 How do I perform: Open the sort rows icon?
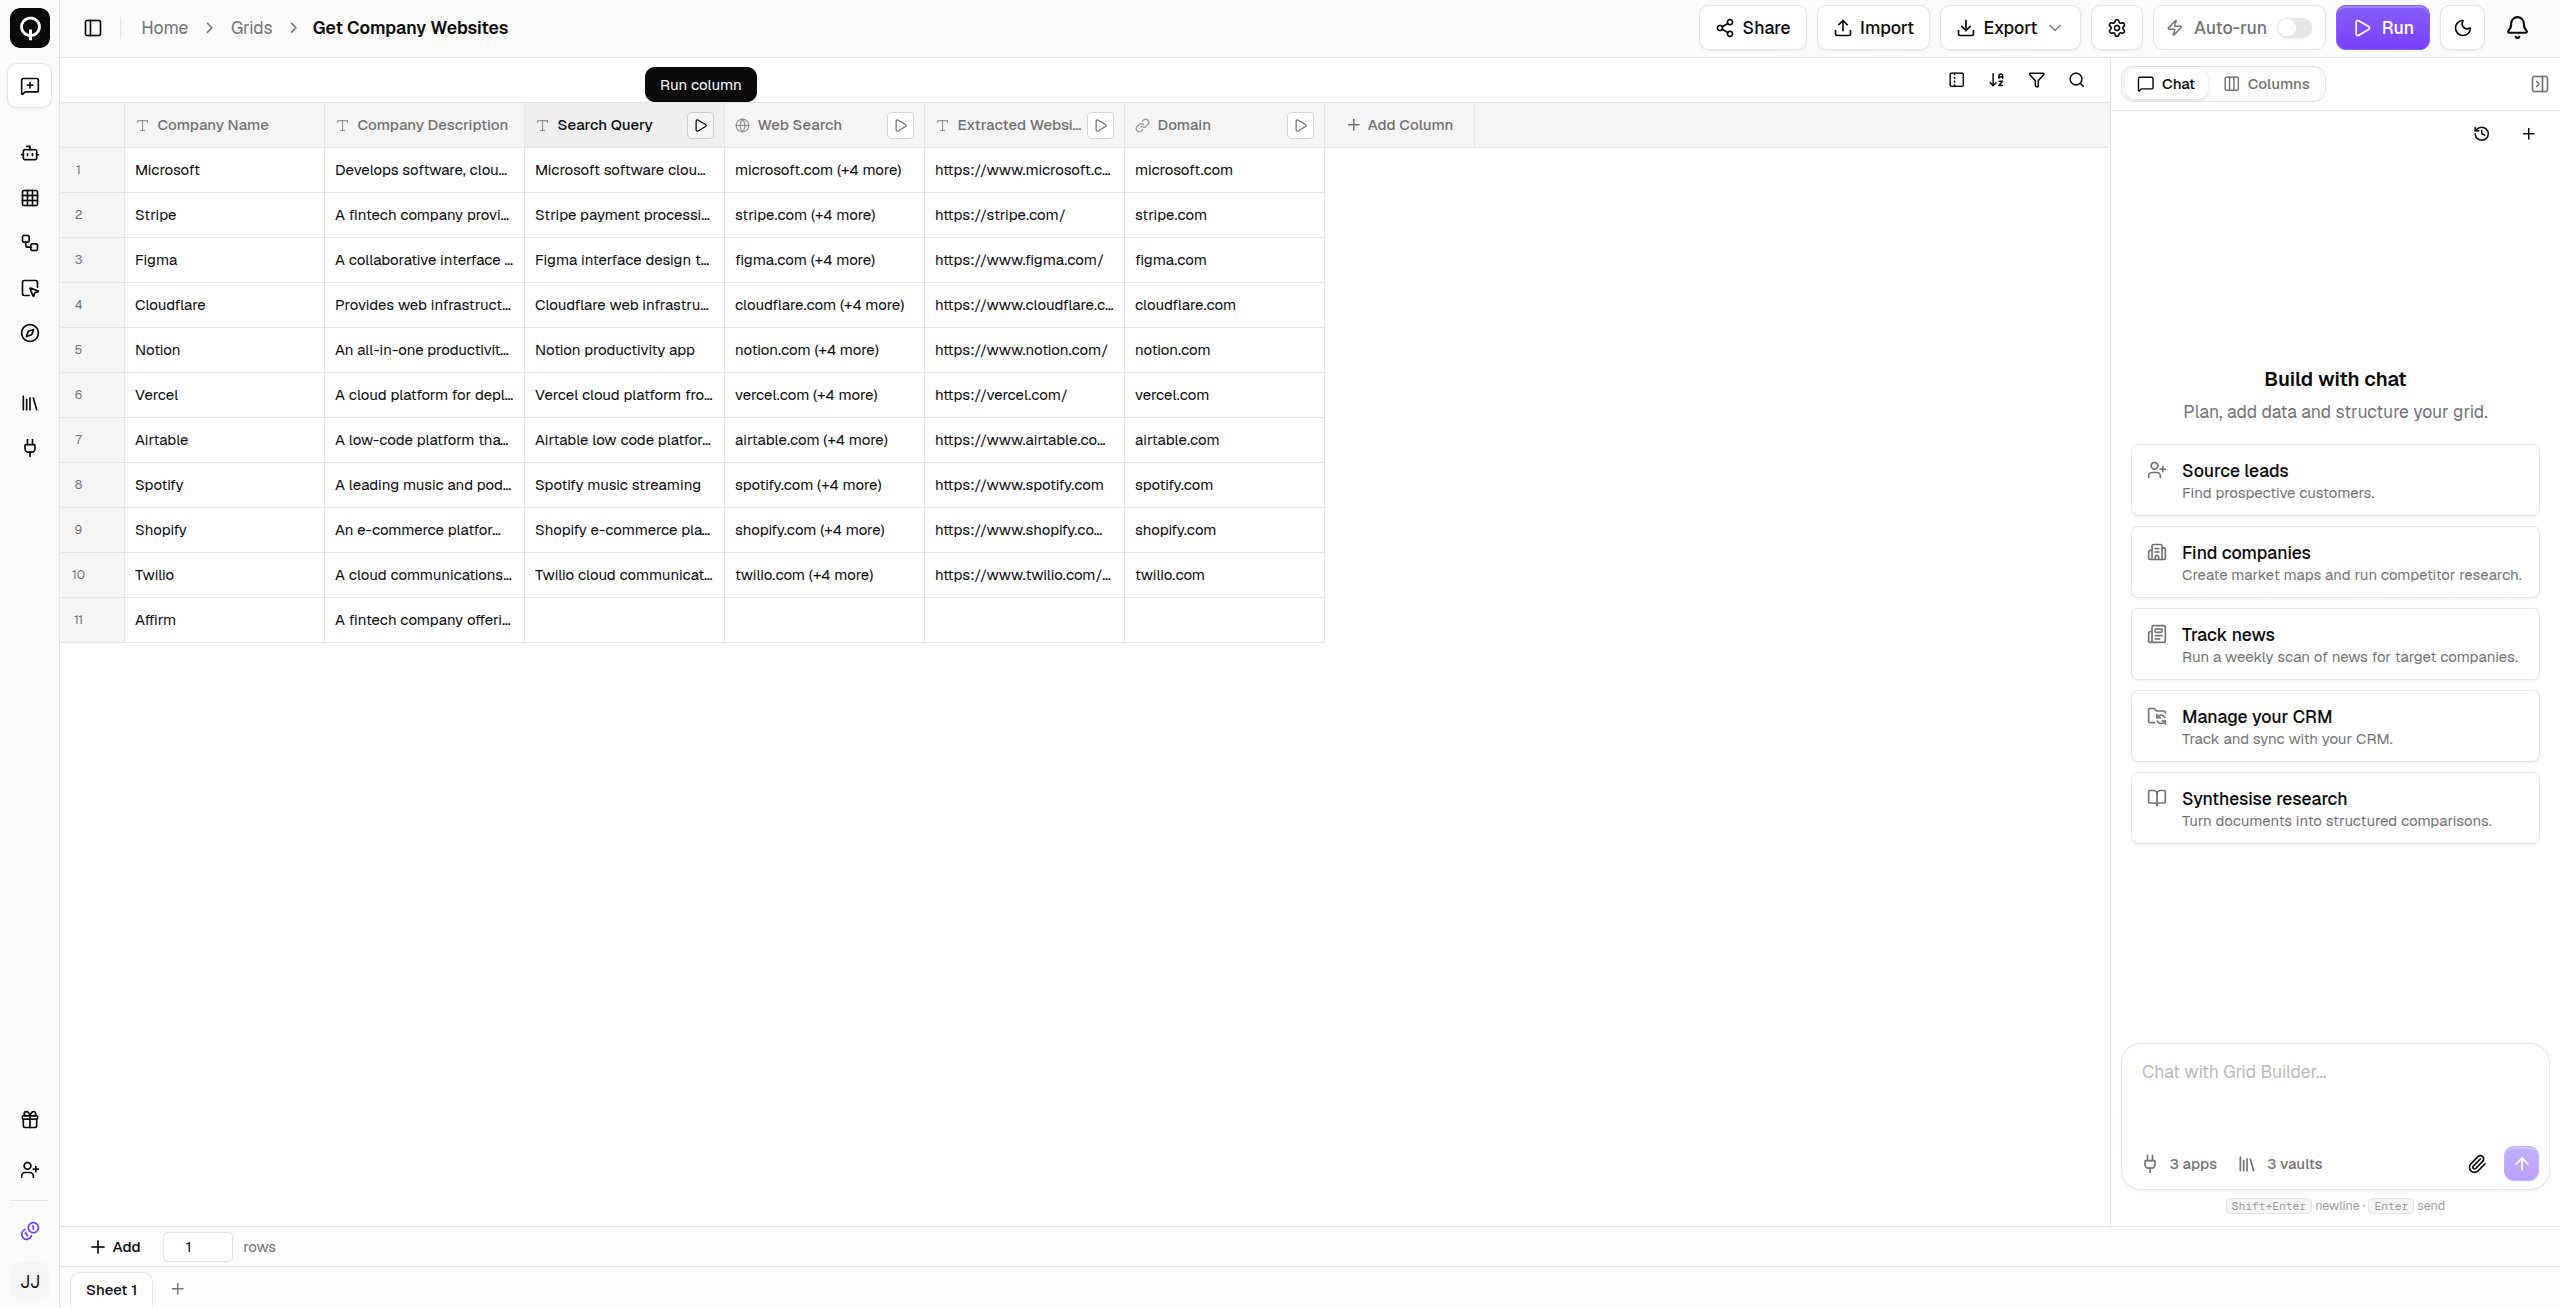[x=1996, y=80]
